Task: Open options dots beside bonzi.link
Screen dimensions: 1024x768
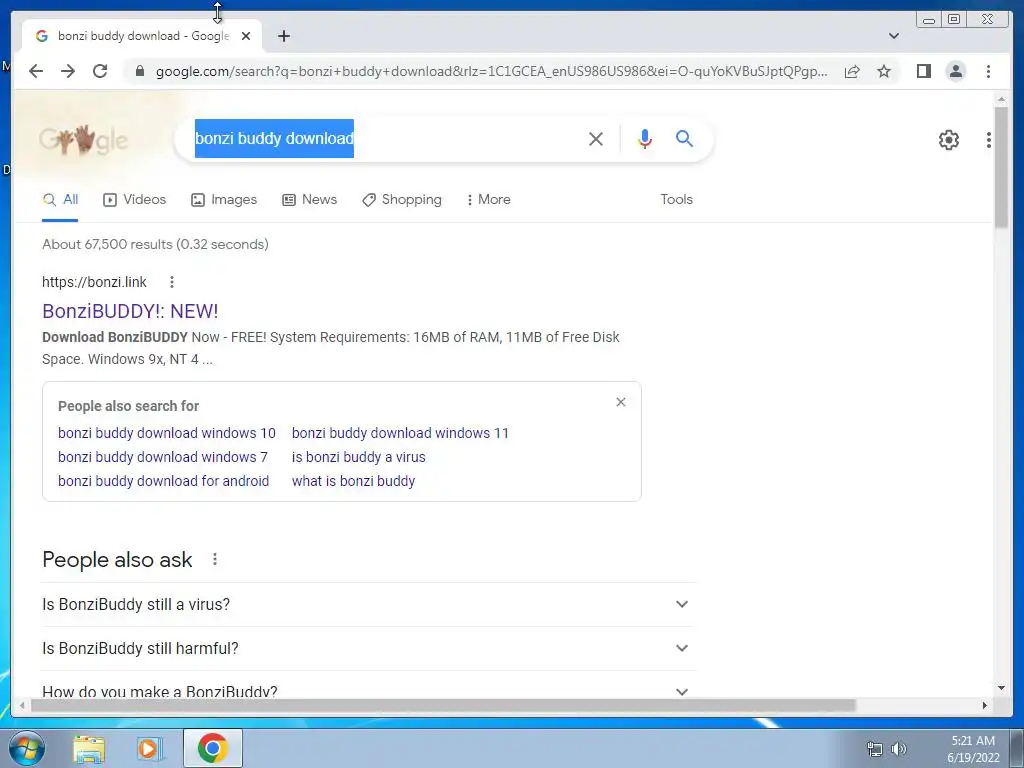Action: (172, 282)
